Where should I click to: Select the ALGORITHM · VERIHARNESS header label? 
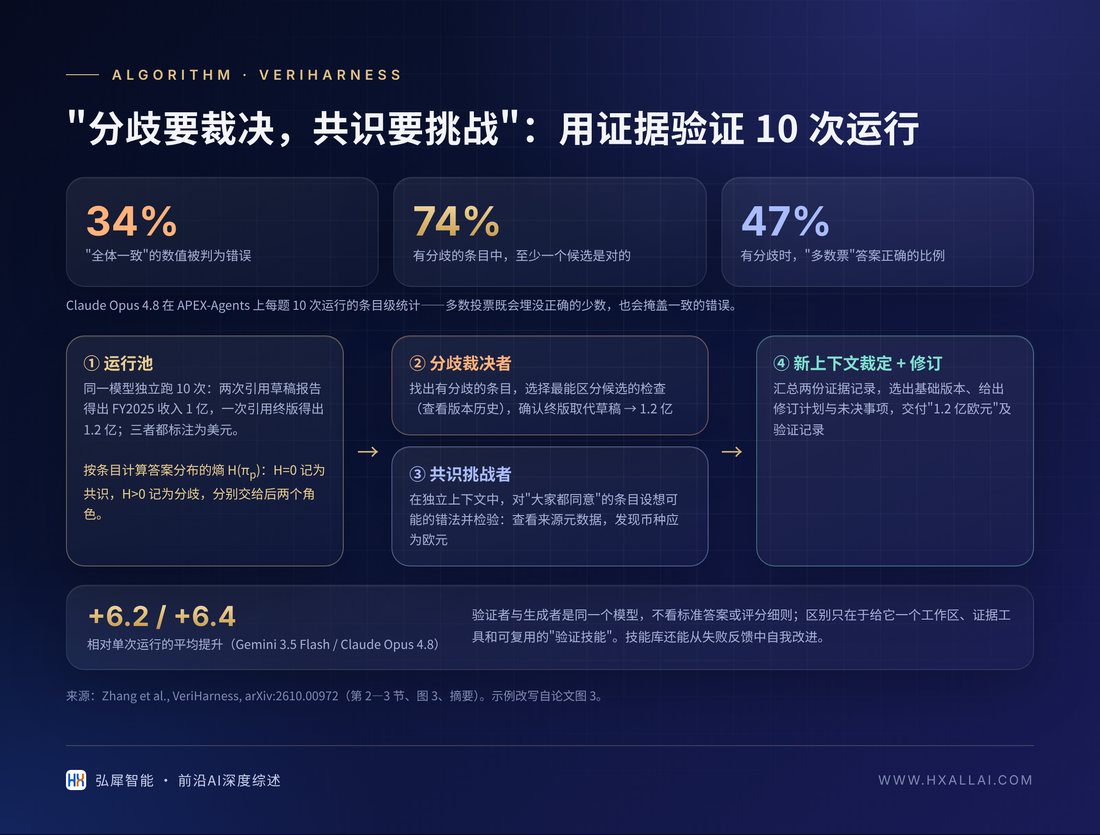(257, 75)
